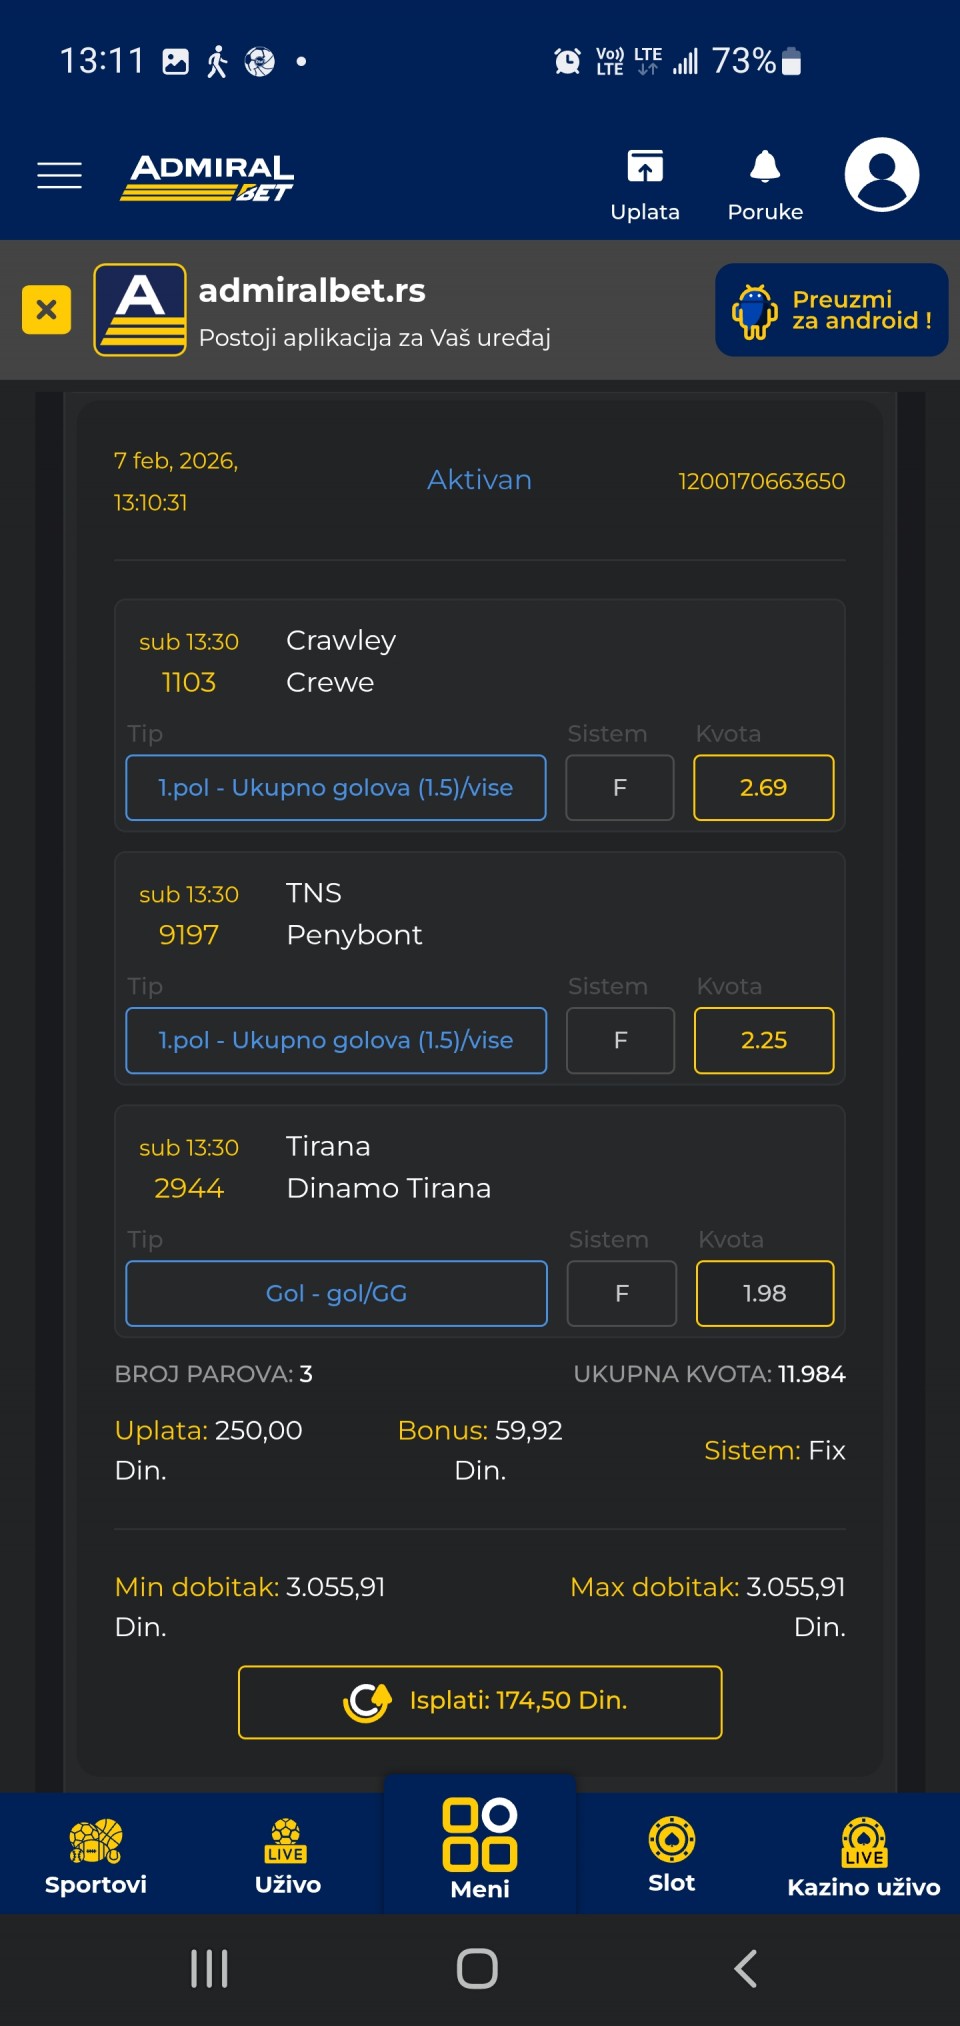
Task: Dismiss the app download banner
Action: [x=46, y=310]
